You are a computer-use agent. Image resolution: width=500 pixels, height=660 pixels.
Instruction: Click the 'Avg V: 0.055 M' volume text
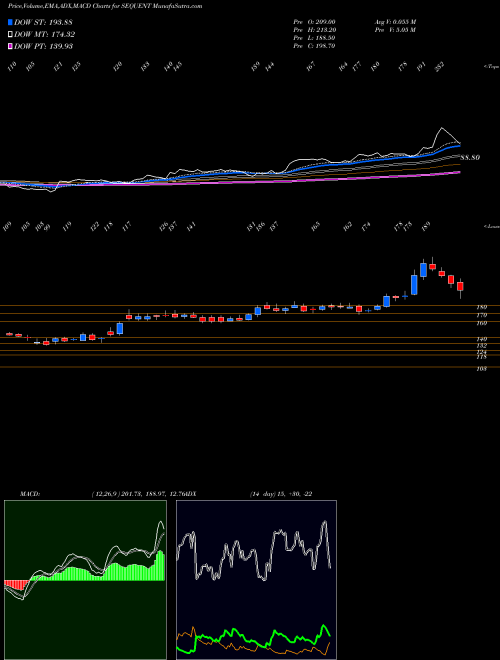395,22
